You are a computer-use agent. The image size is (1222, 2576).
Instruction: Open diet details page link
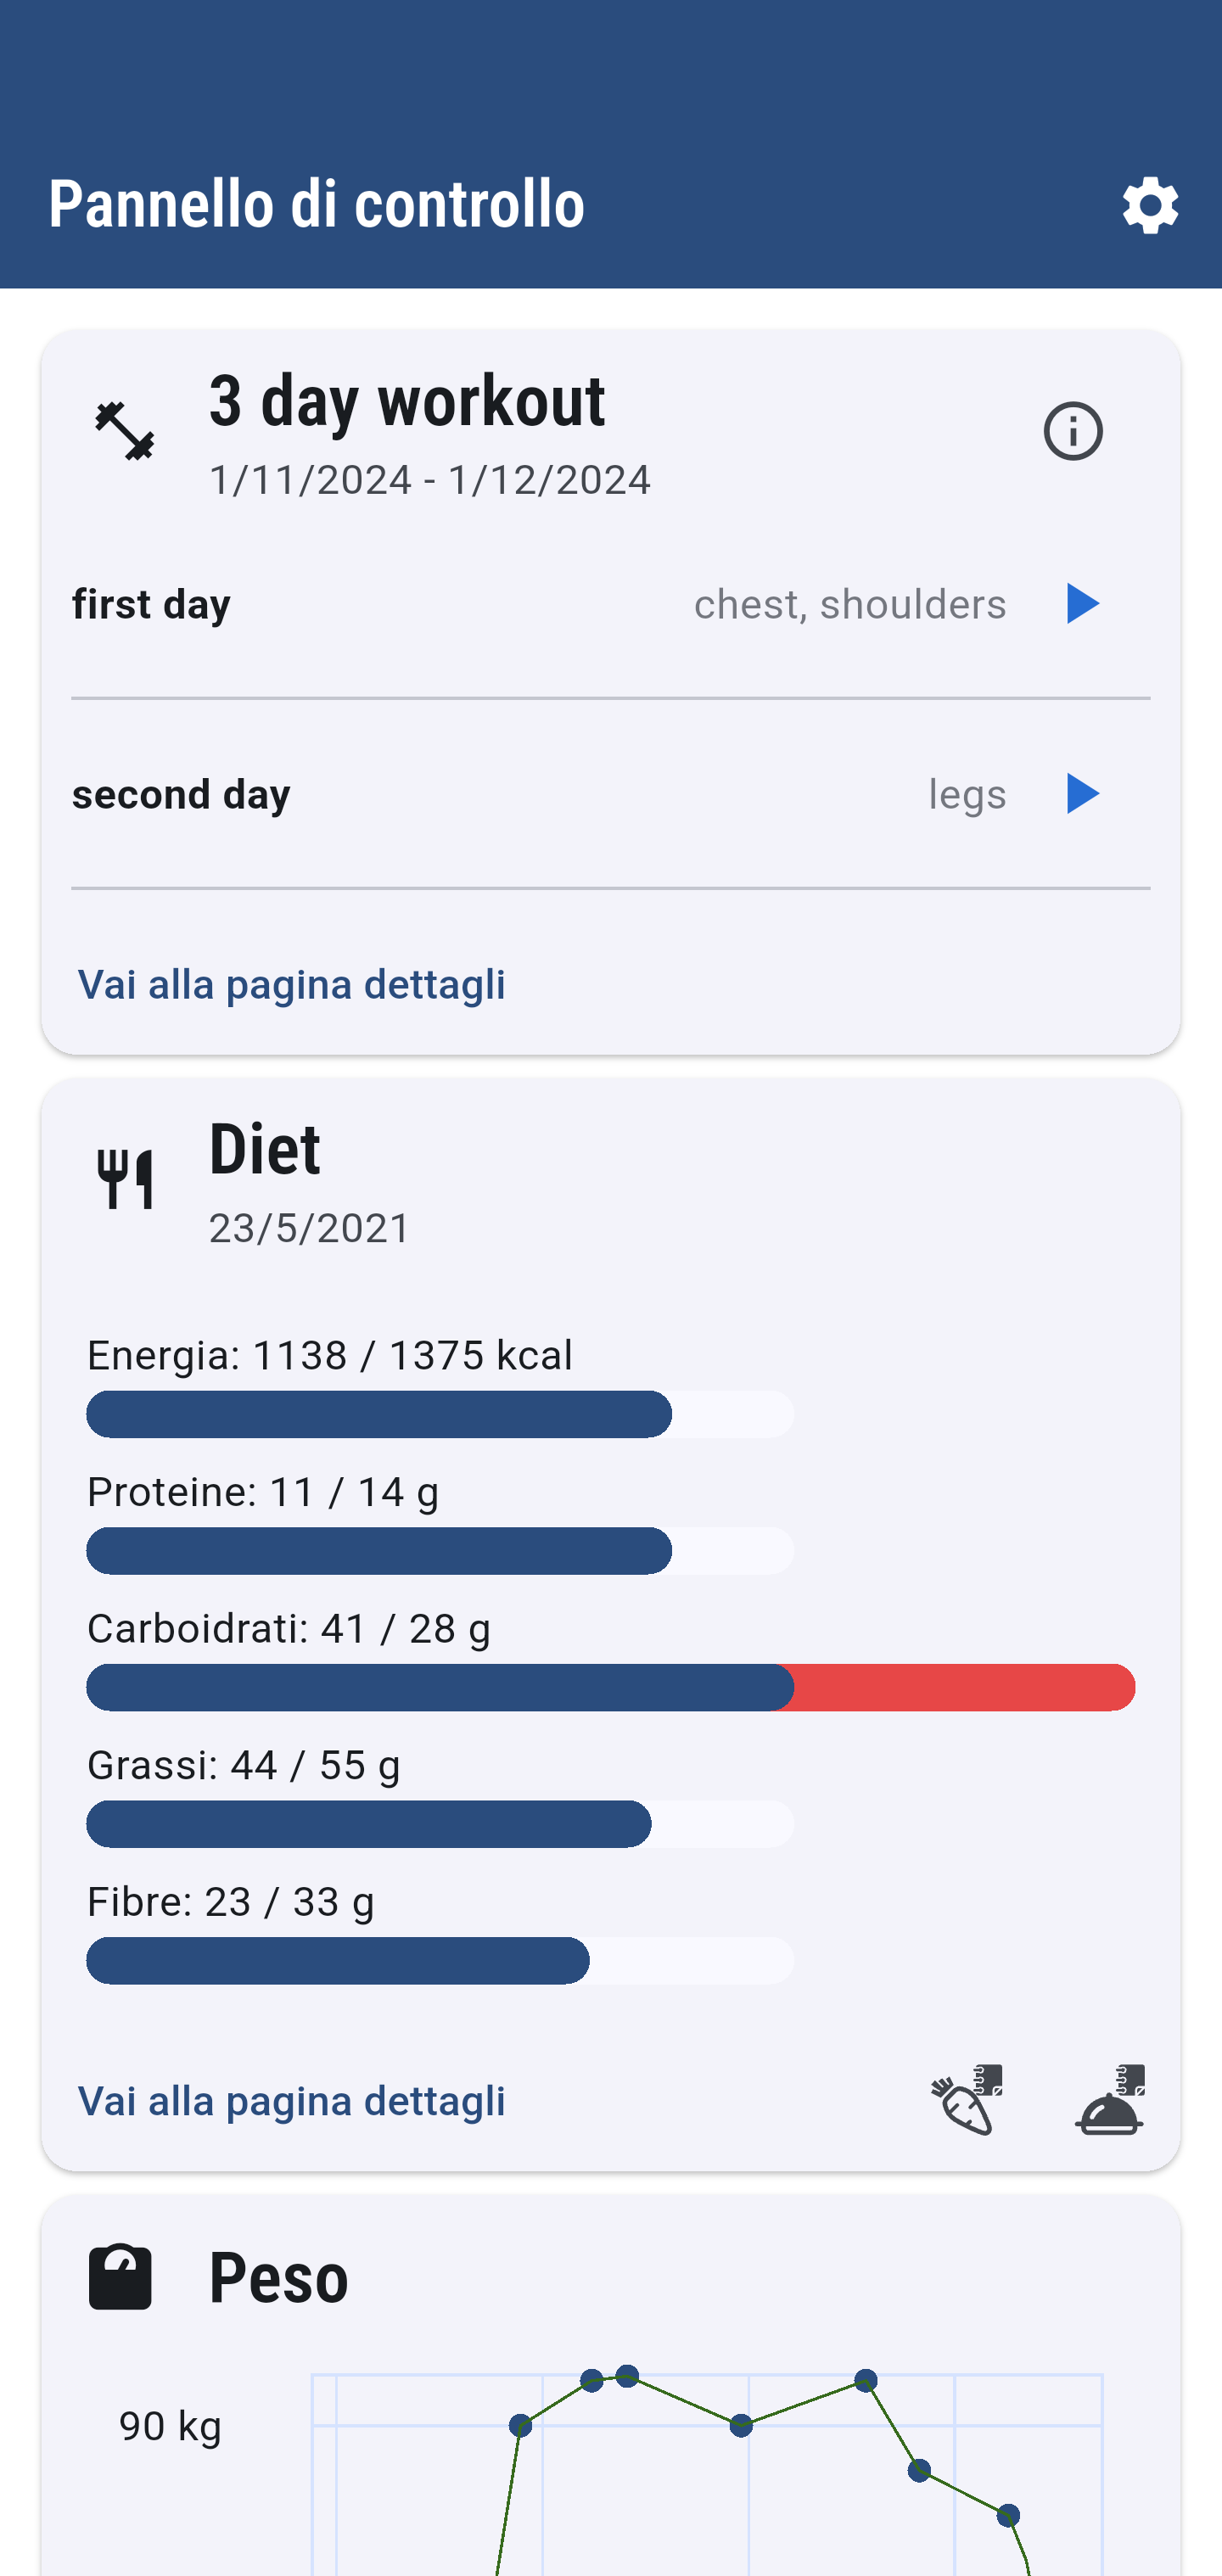pyautogui.click(x=292, y=2101)
